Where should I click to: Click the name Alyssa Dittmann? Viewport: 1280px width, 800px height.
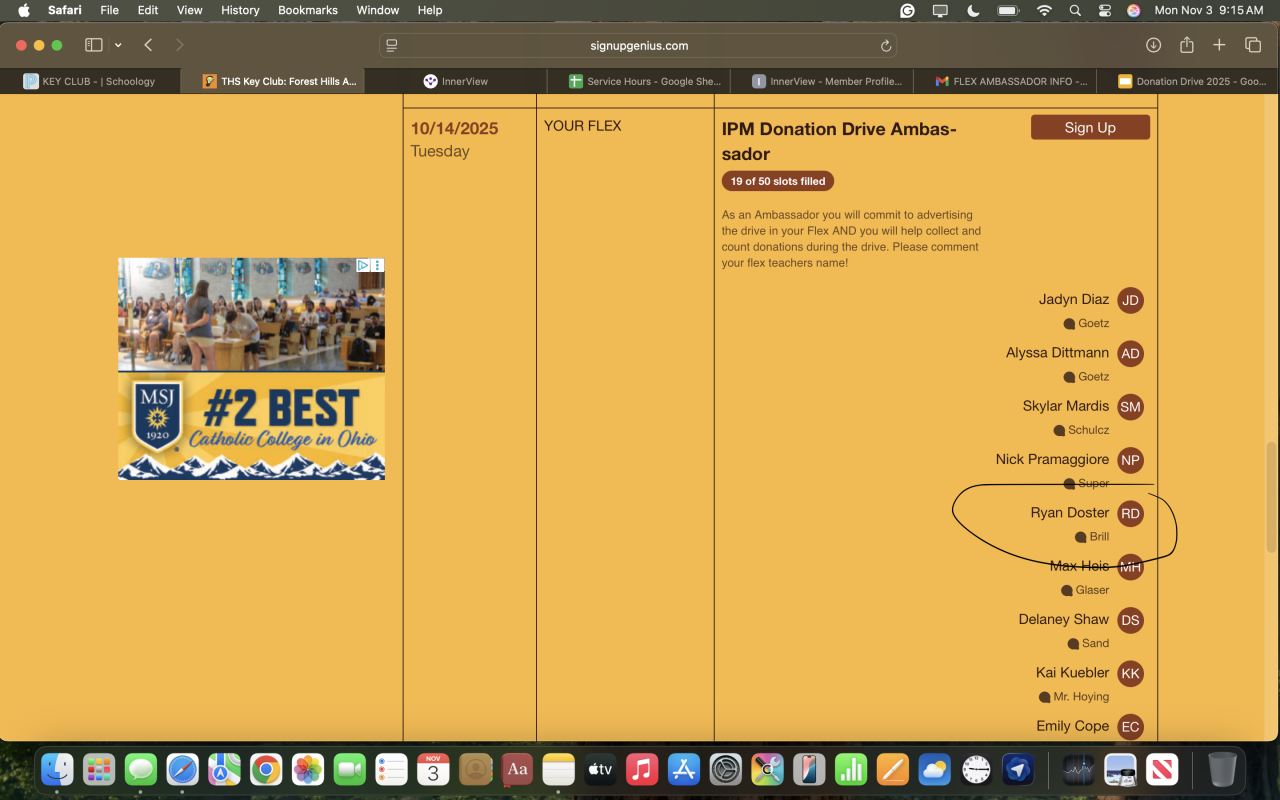(x=1057, y=352)
